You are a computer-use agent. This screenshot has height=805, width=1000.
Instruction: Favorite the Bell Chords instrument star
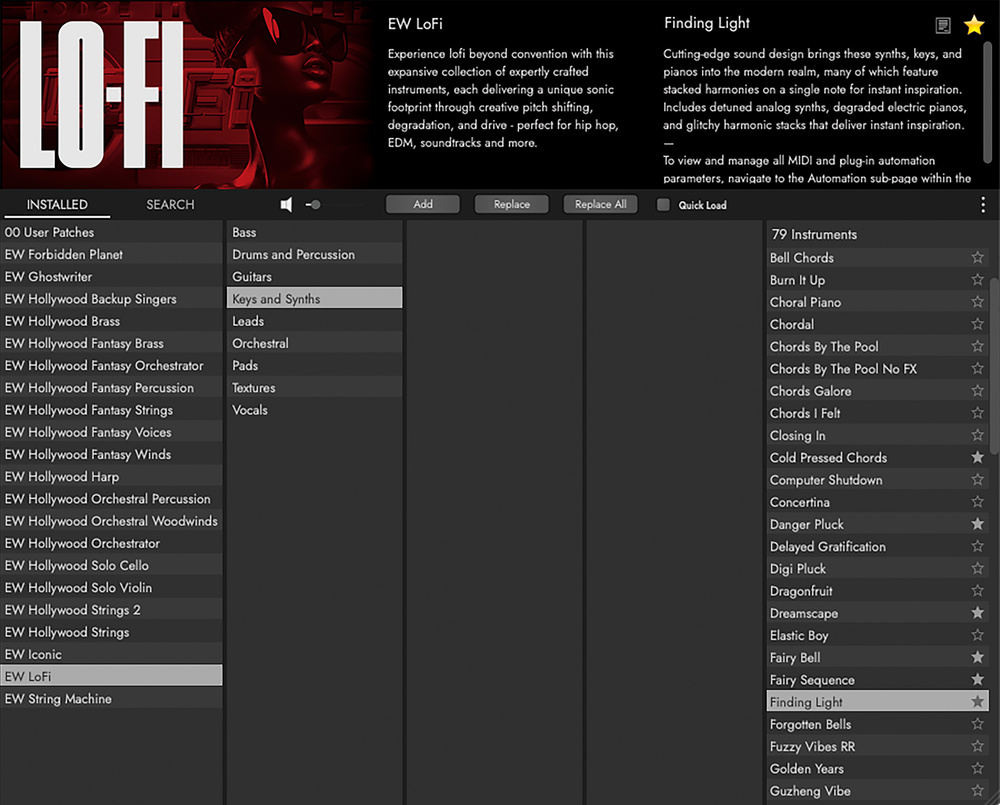[x=977, y=258]
